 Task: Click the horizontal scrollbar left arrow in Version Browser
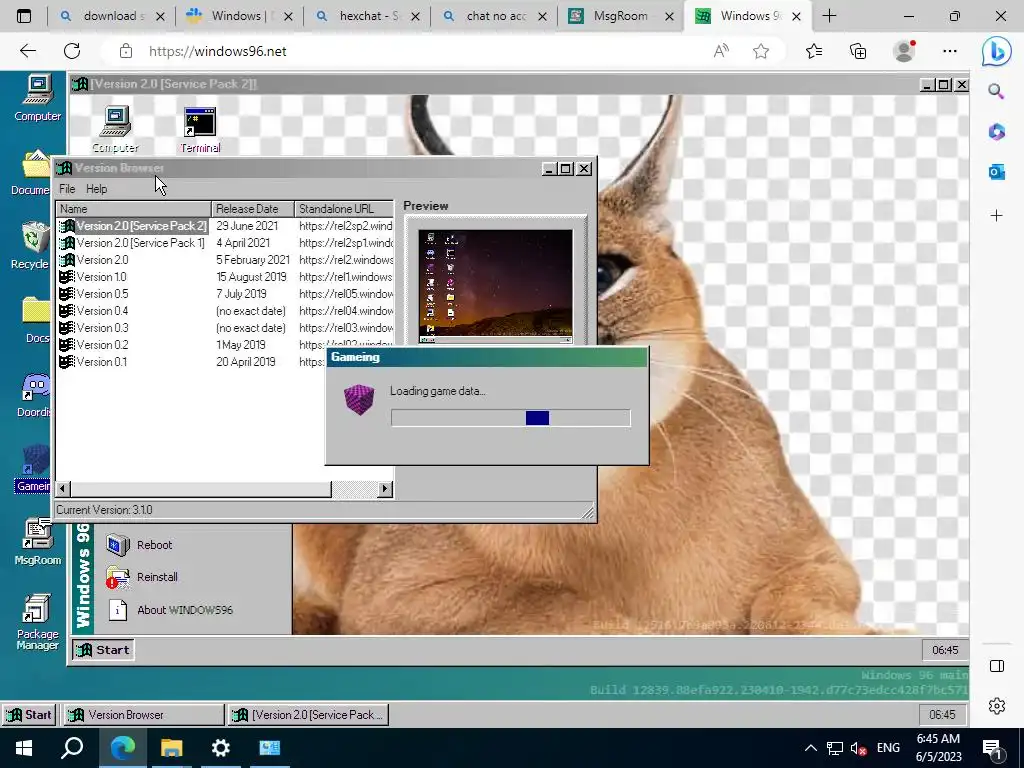coord(63,488)
